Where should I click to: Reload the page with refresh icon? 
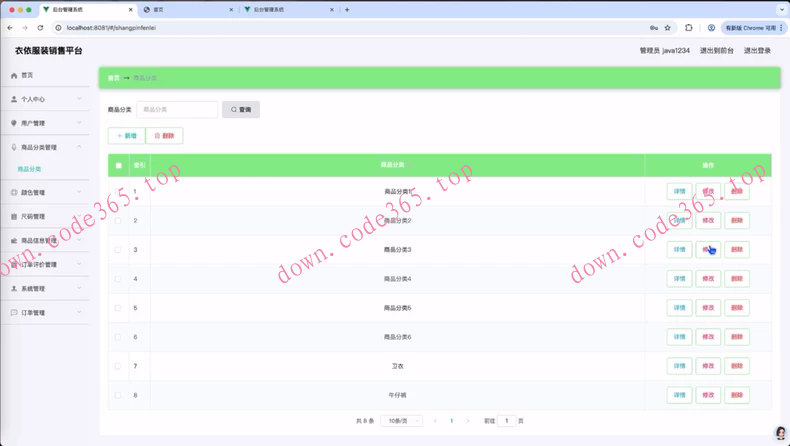click(40, 28)
